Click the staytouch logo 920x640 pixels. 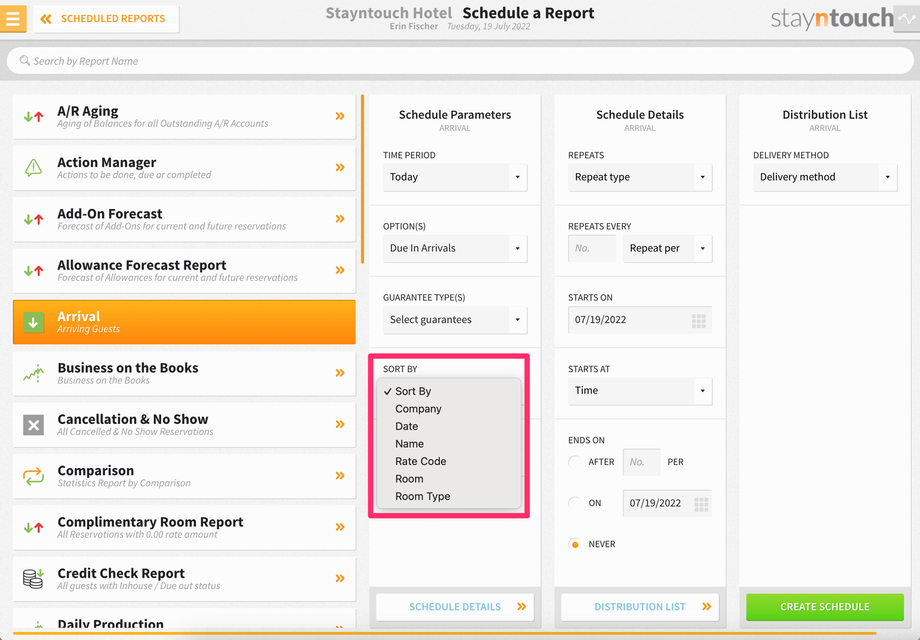(x=831, y=19)
